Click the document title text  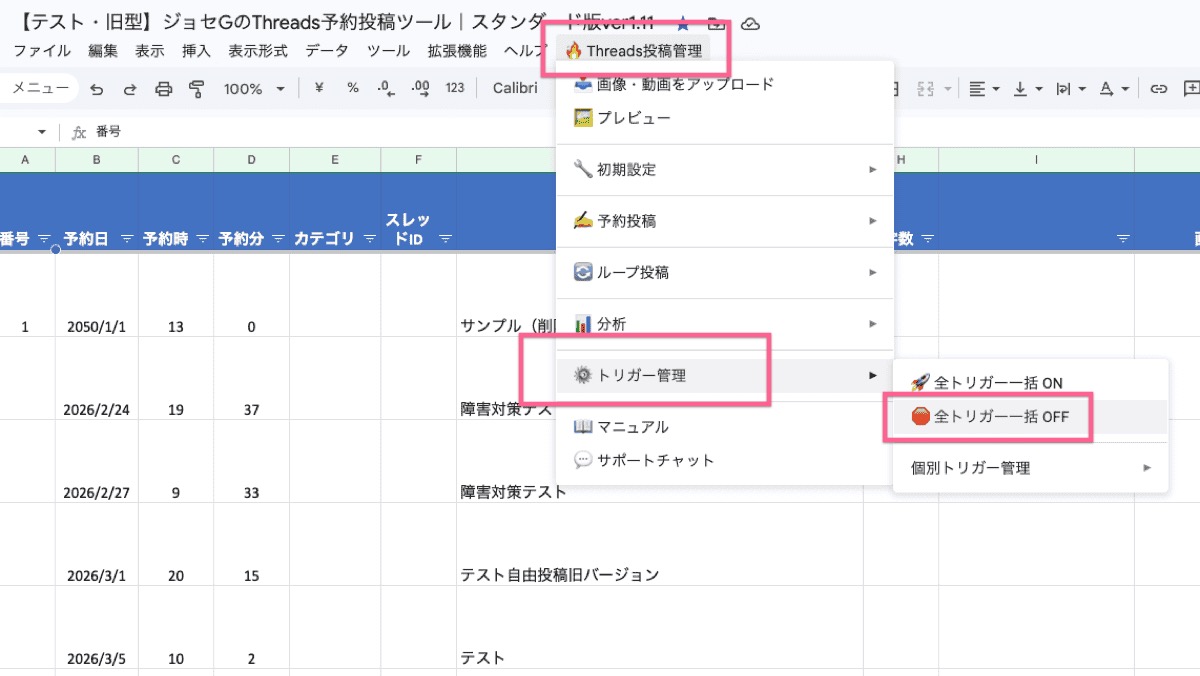336,23
